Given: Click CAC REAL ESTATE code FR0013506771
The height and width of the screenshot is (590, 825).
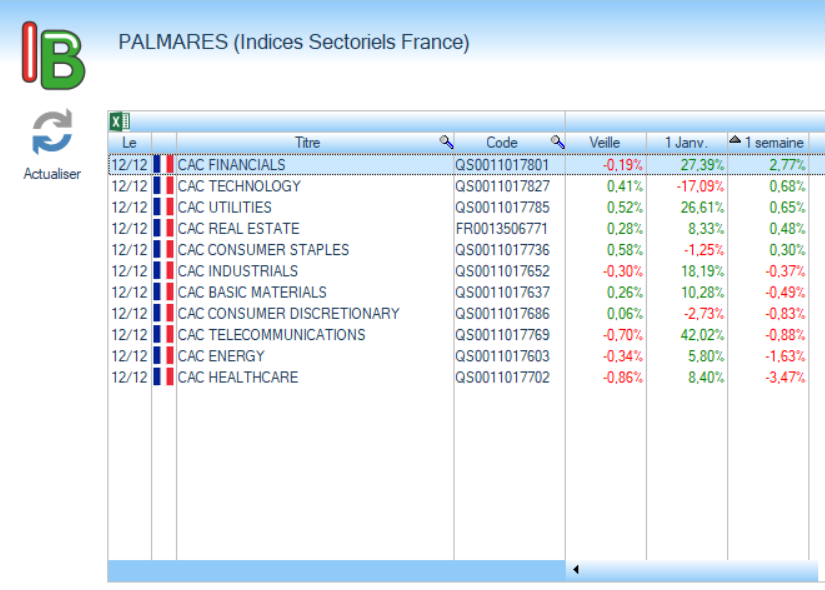Looking at the screenshot, I should [502, 229].
